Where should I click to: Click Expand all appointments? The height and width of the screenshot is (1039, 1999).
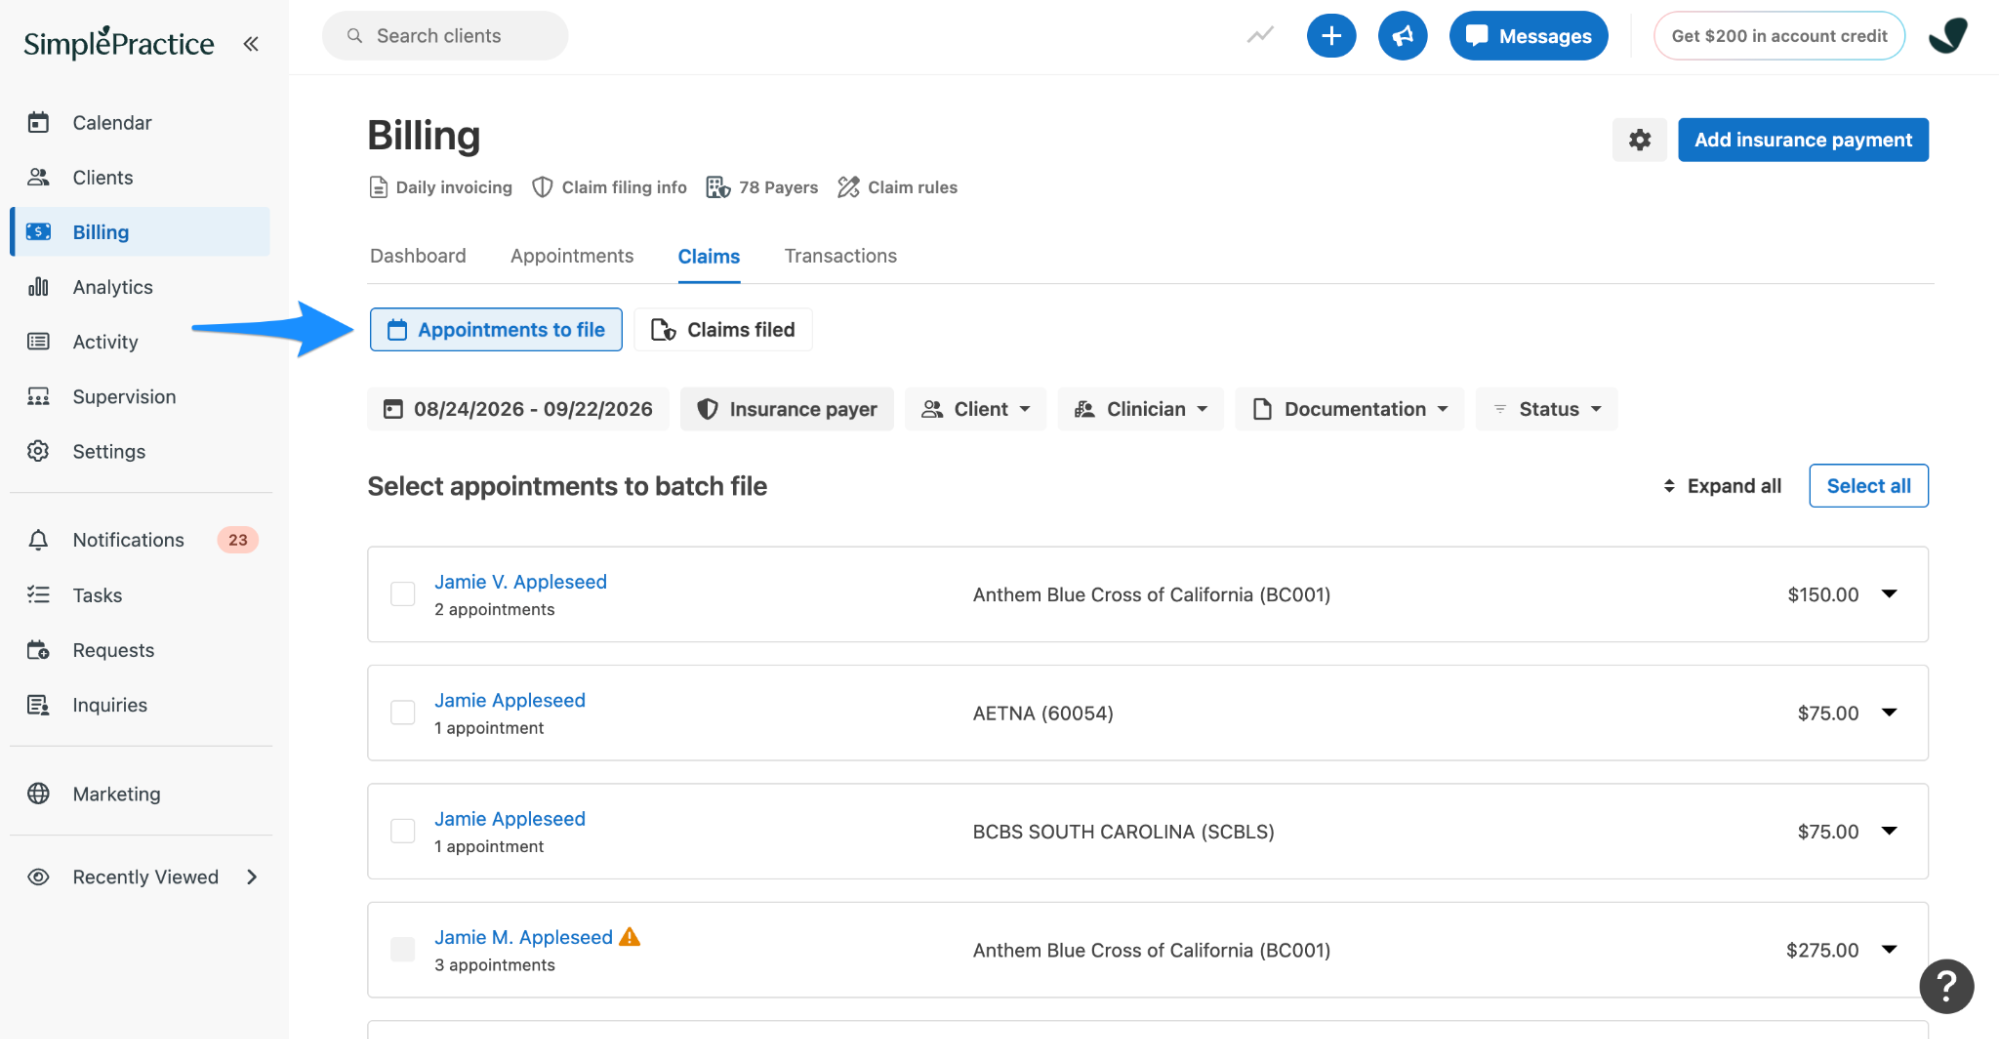tap(1722, 486)
